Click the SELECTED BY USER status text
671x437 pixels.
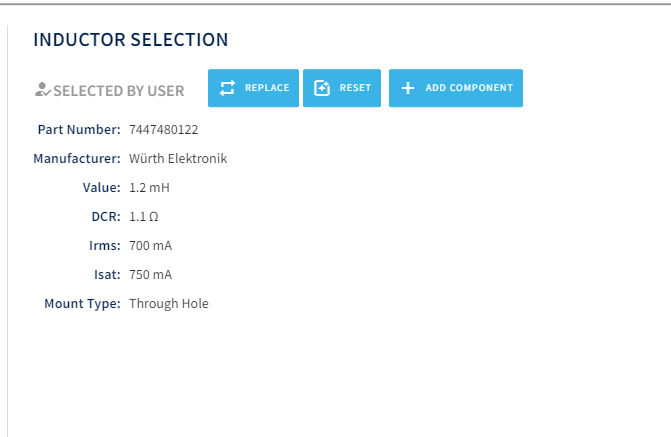pyautogui.click(x=118, y=91)
